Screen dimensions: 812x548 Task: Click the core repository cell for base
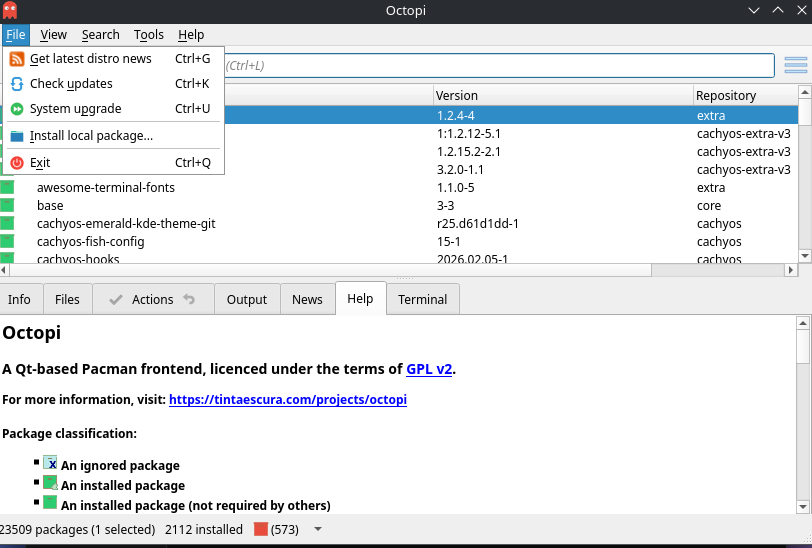click(x=709, y=206)
